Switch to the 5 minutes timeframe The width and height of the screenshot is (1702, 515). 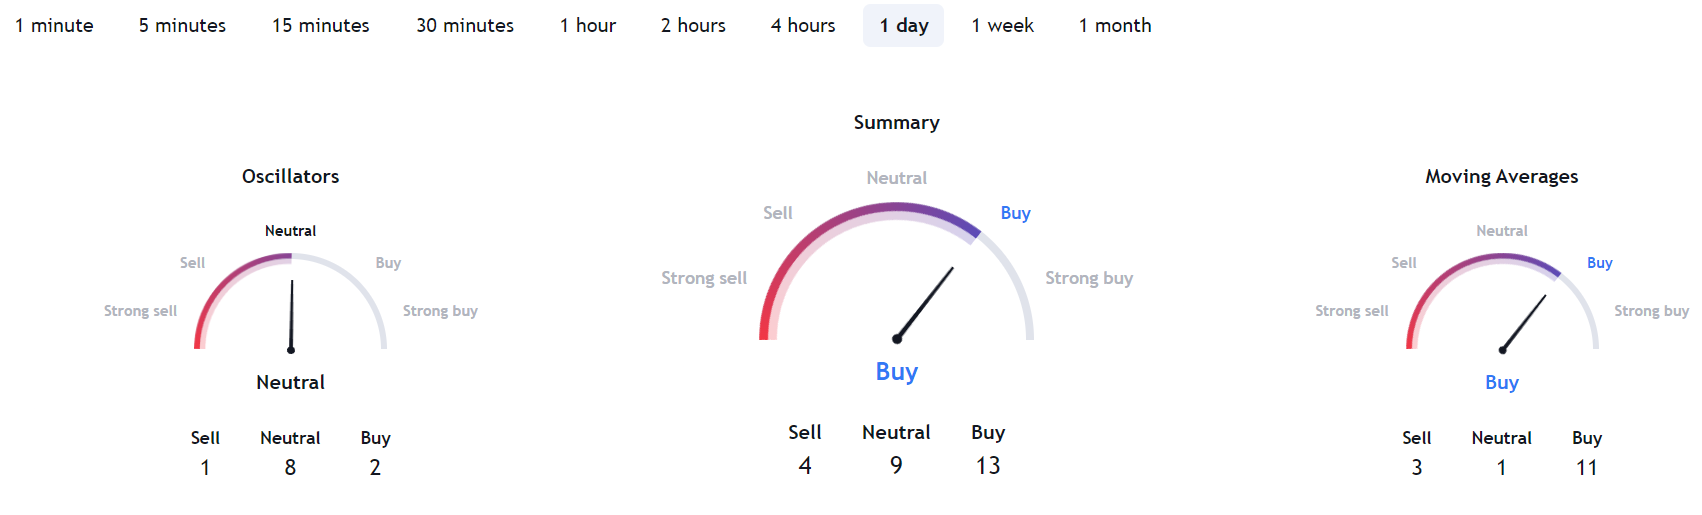click(x=182, y=25)
